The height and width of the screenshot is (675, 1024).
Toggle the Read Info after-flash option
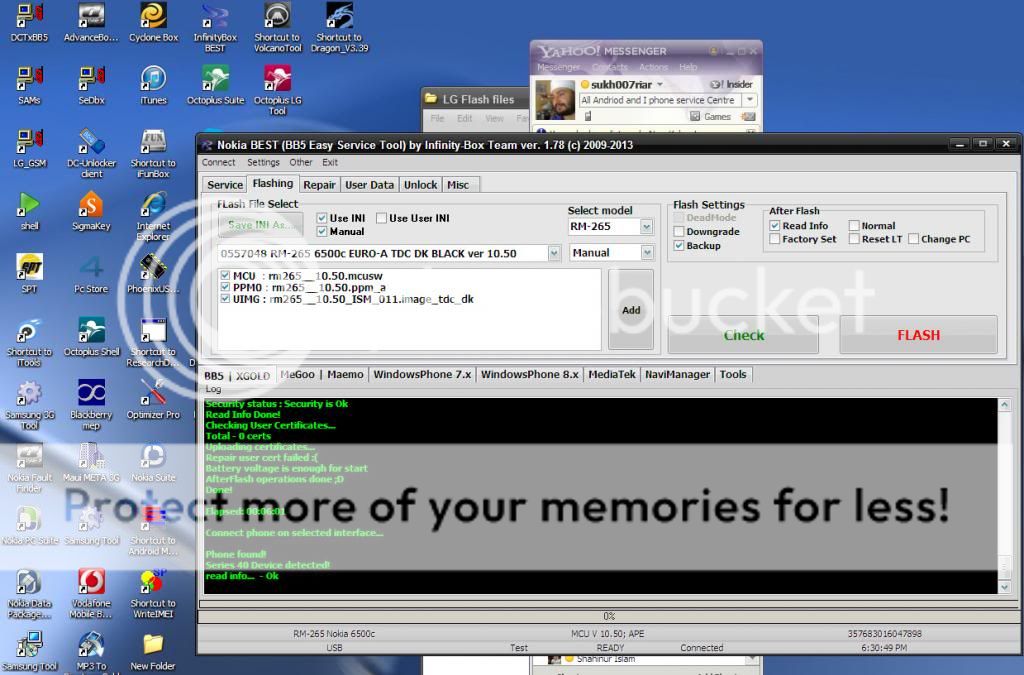[x=775, y=225]
